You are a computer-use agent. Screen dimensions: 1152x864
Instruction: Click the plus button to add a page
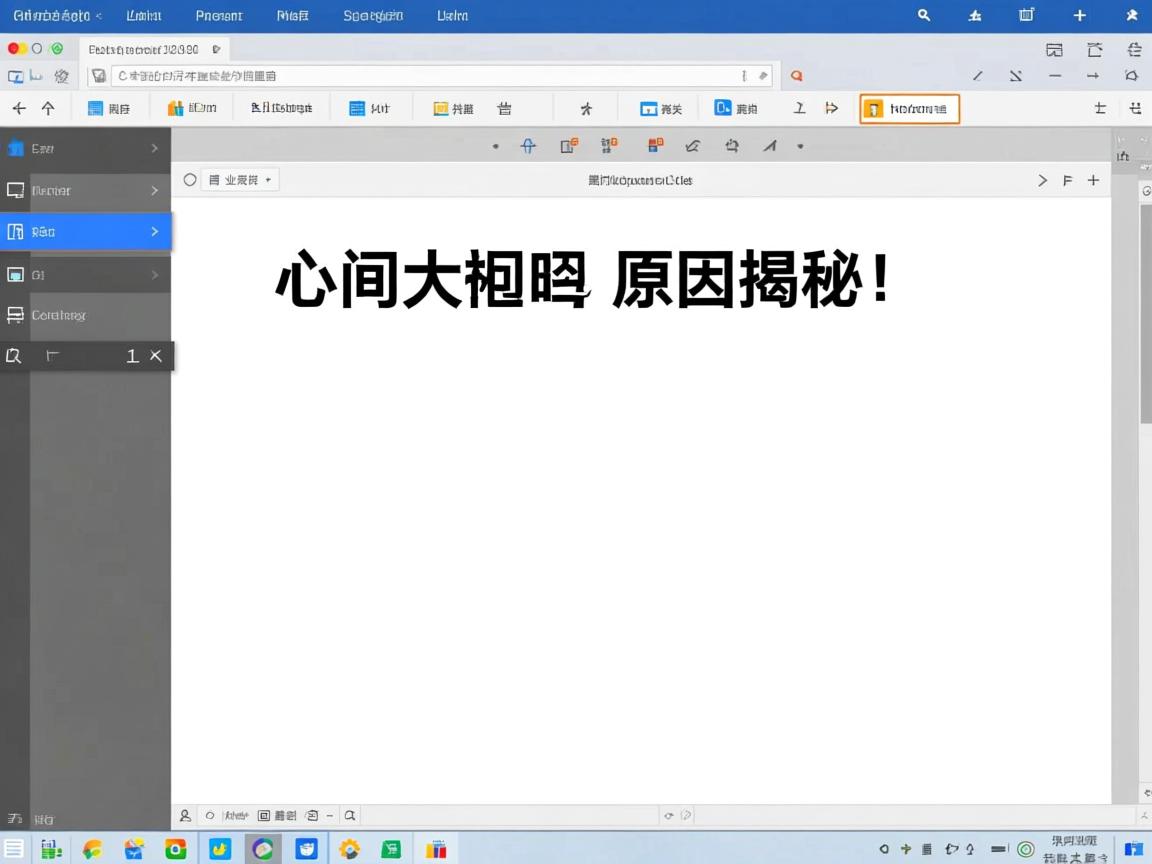1093,180
